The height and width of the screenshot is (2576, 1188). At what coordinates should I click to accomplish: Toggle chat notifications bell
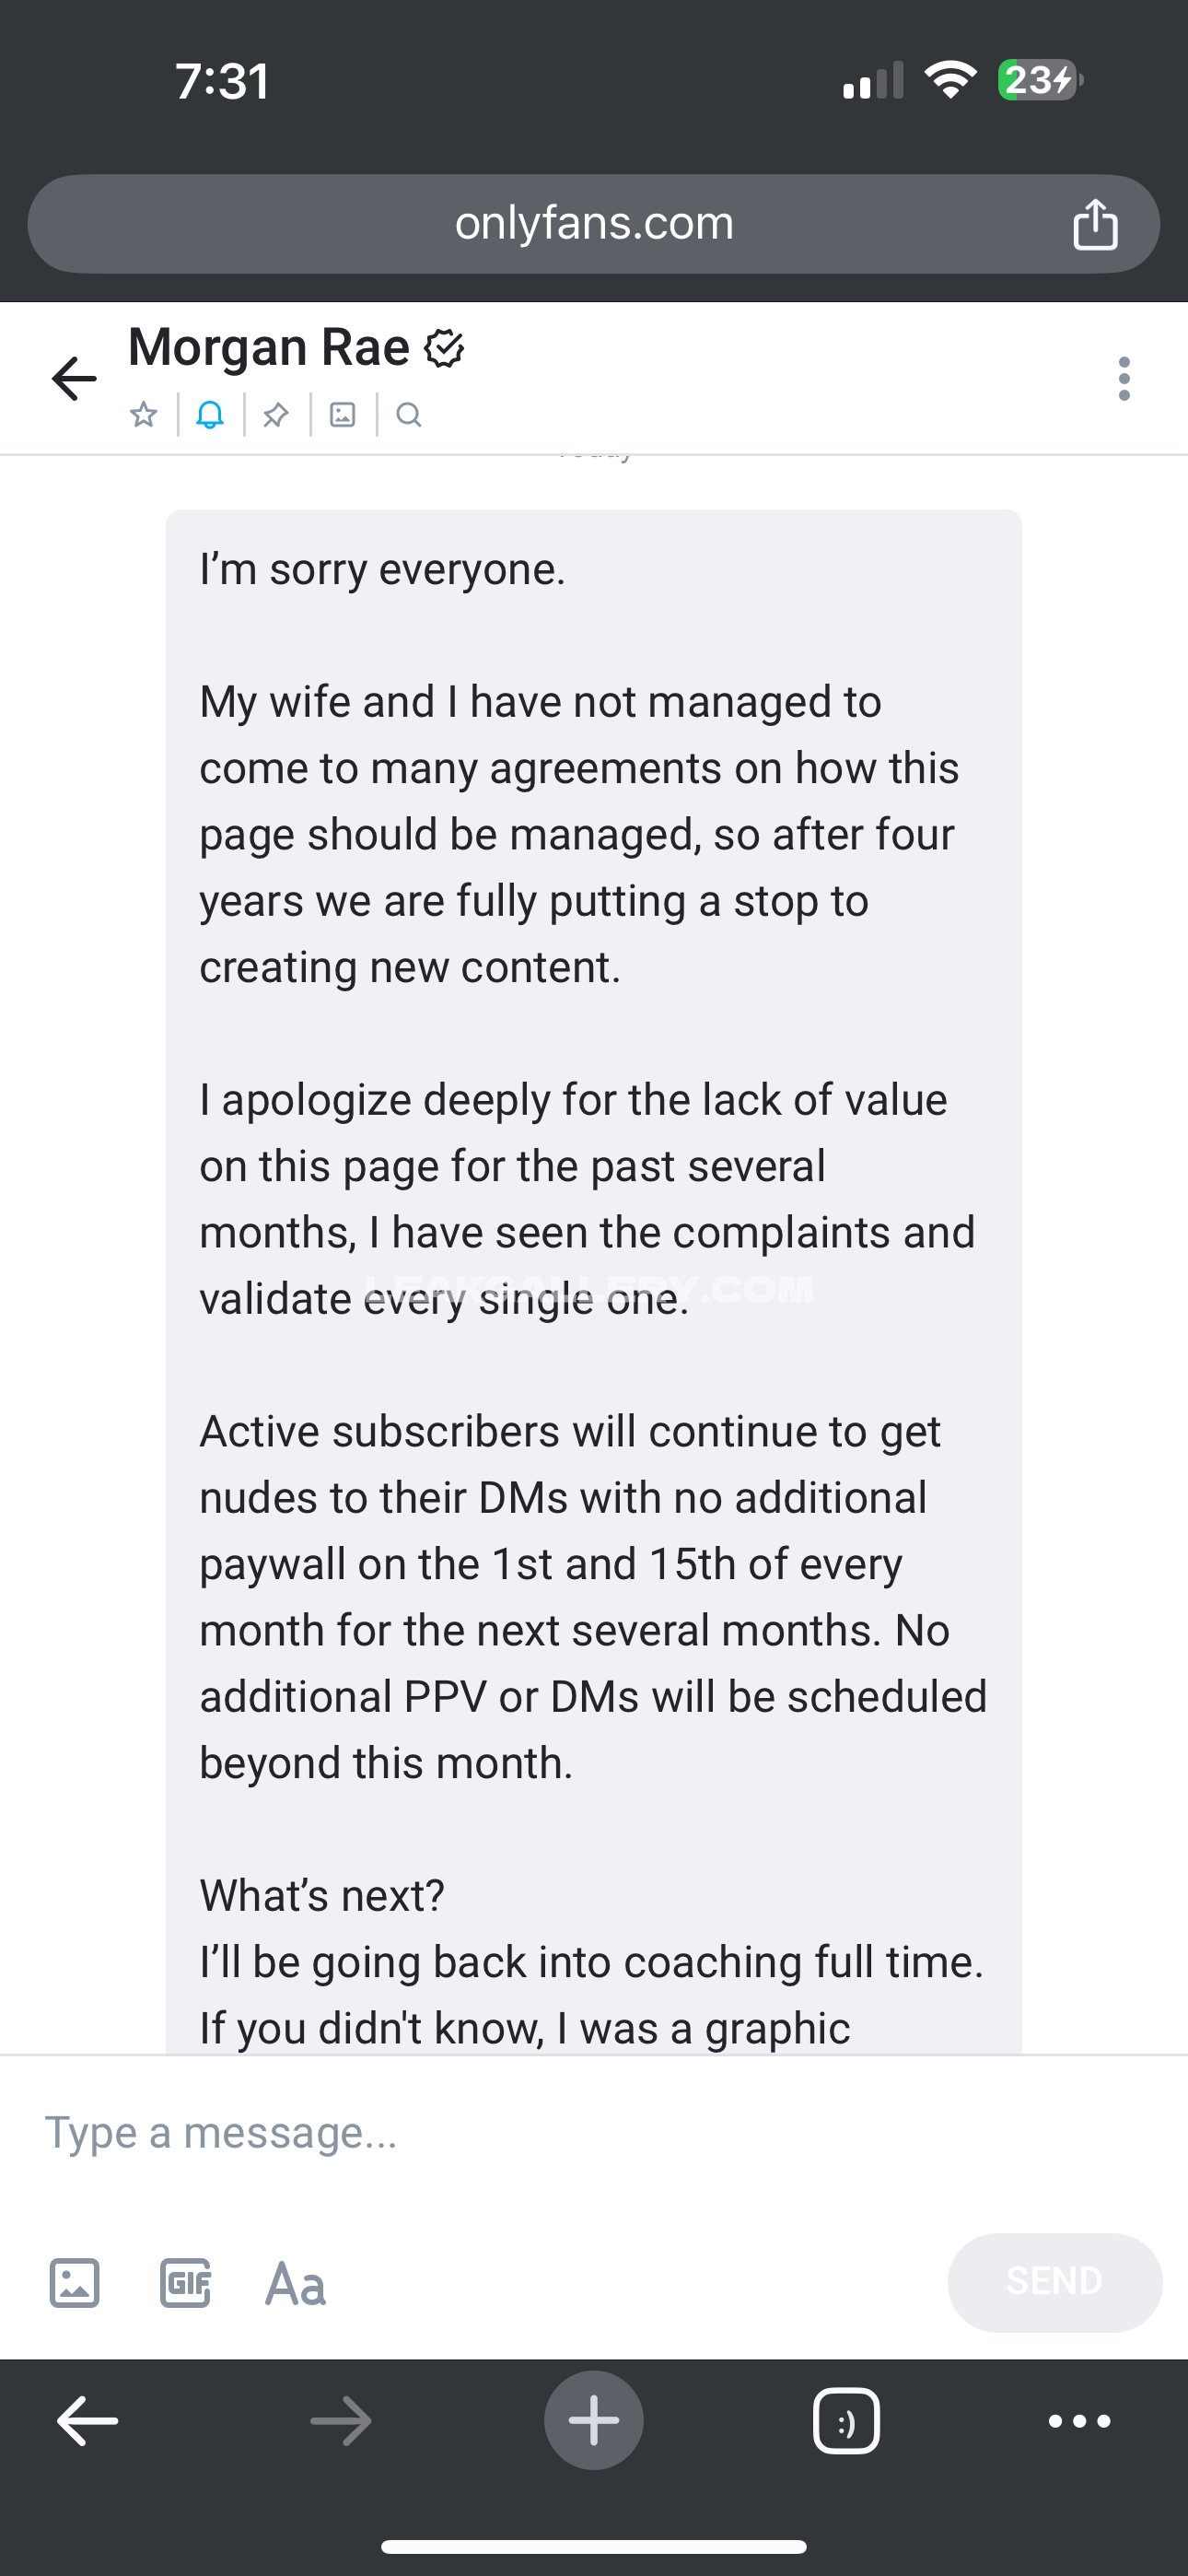click(x=210, y=414)
